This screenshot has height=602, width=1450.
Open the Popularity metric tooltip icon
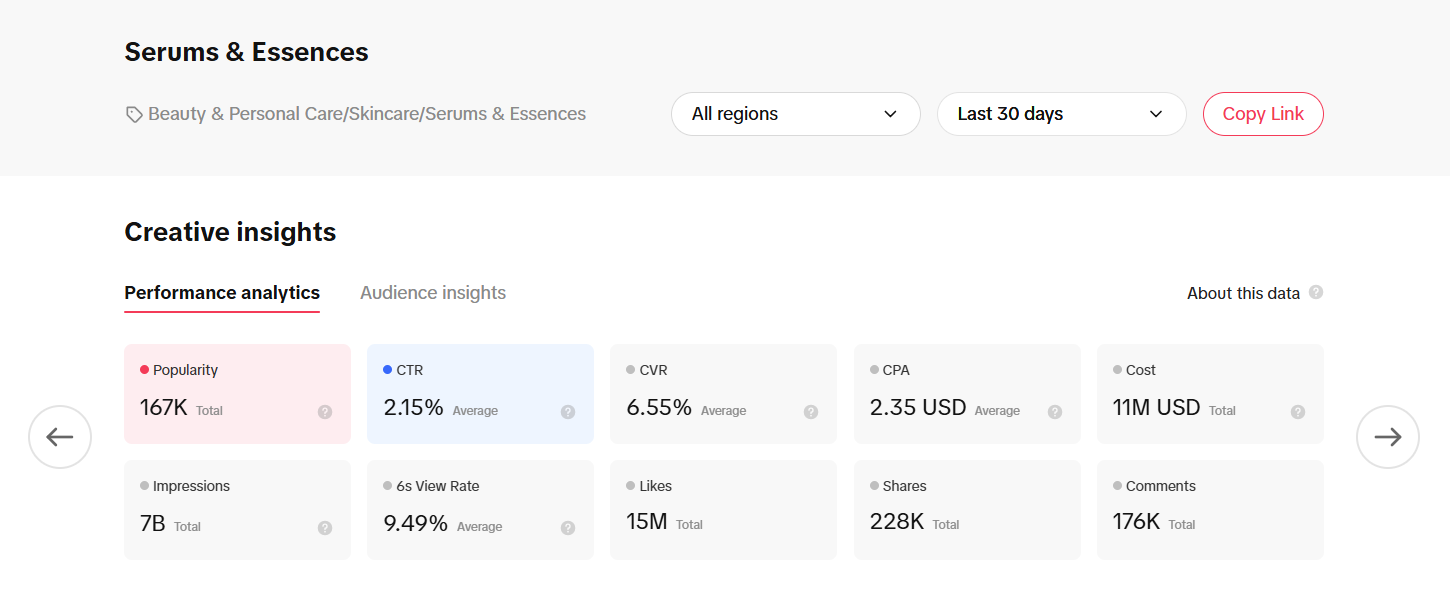pyautogui.click(x=323, y=411)
